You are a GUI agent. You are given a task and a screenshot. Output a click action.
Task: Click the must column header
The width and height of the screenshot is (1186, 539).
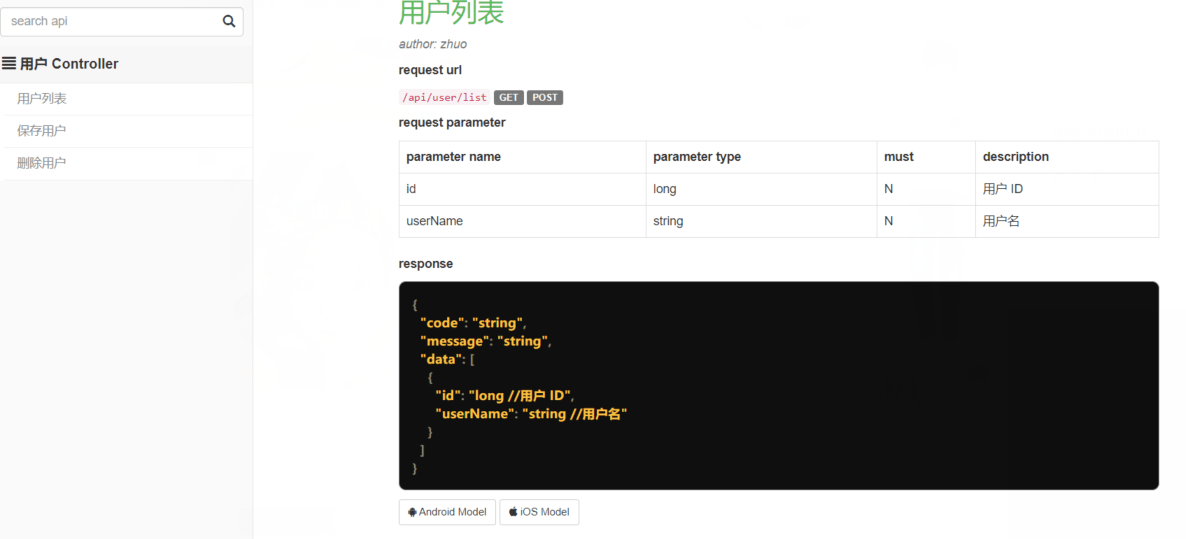898,157
